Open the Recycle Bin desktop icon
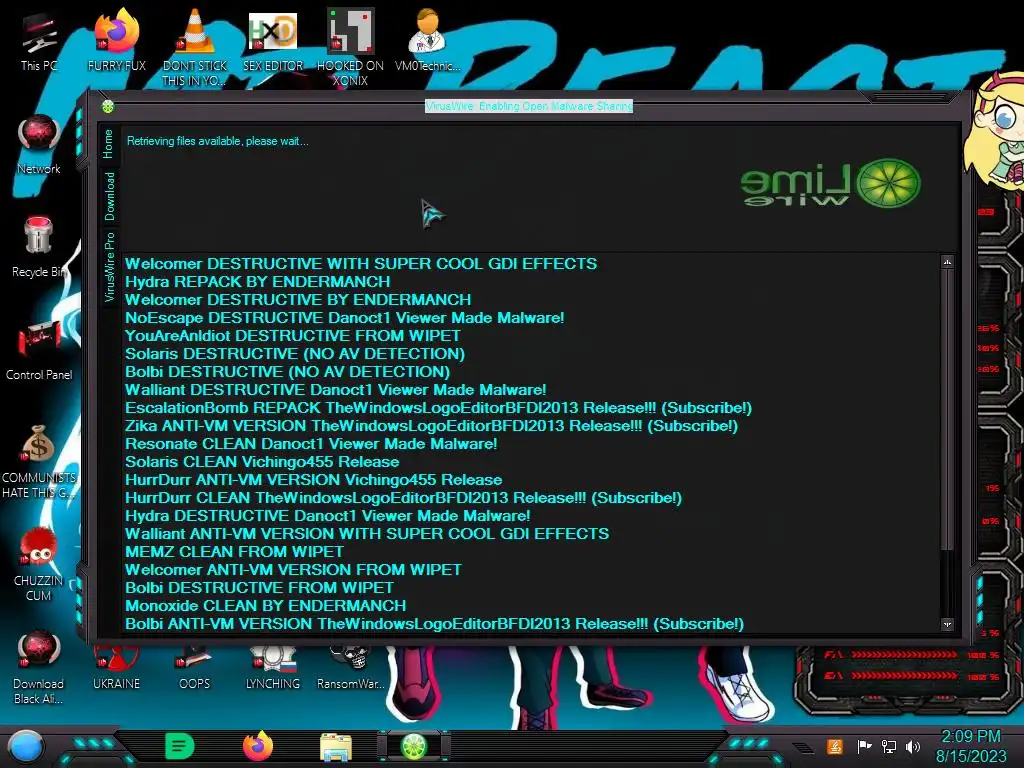 [39, 248]
